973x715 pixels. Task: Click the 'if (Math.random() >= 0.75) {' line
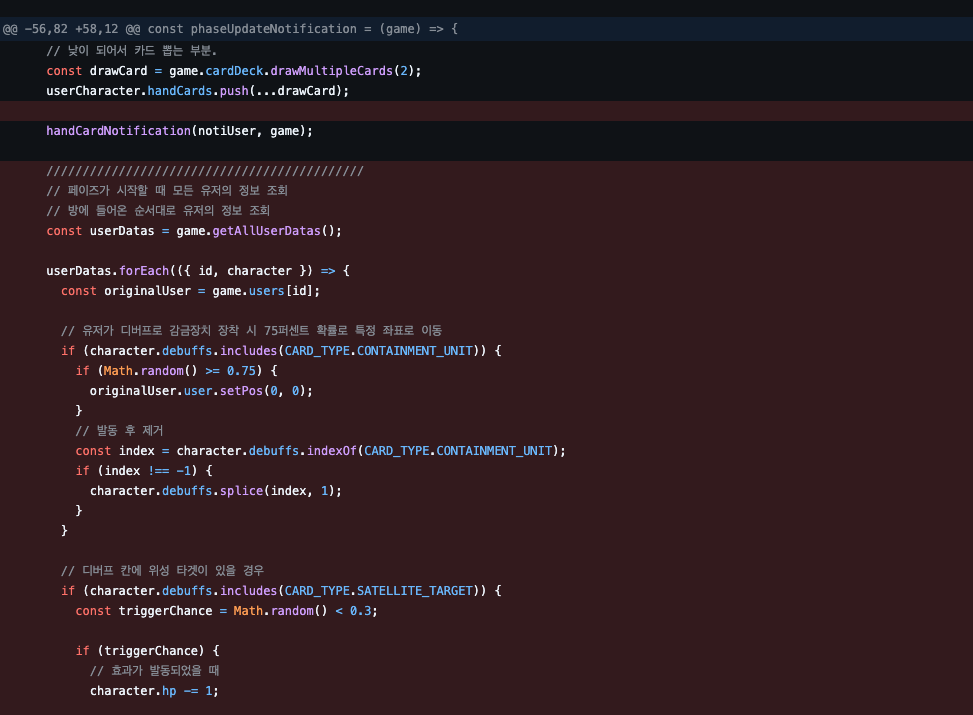[x=176, y=371]
